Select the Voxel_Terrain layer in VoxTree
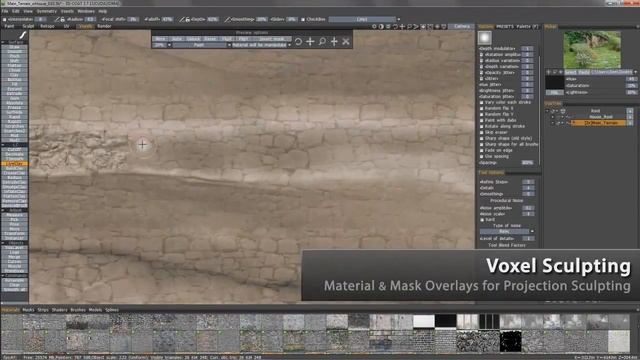 click(x=599, y=123)
